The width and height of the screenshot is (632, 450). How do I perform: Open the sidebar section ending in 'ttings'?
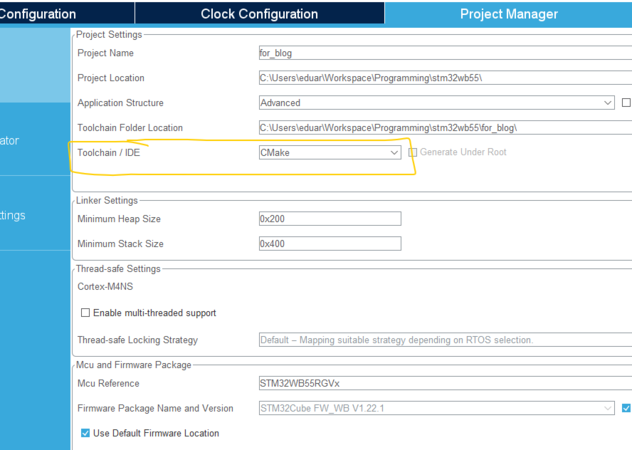[35, 214]
